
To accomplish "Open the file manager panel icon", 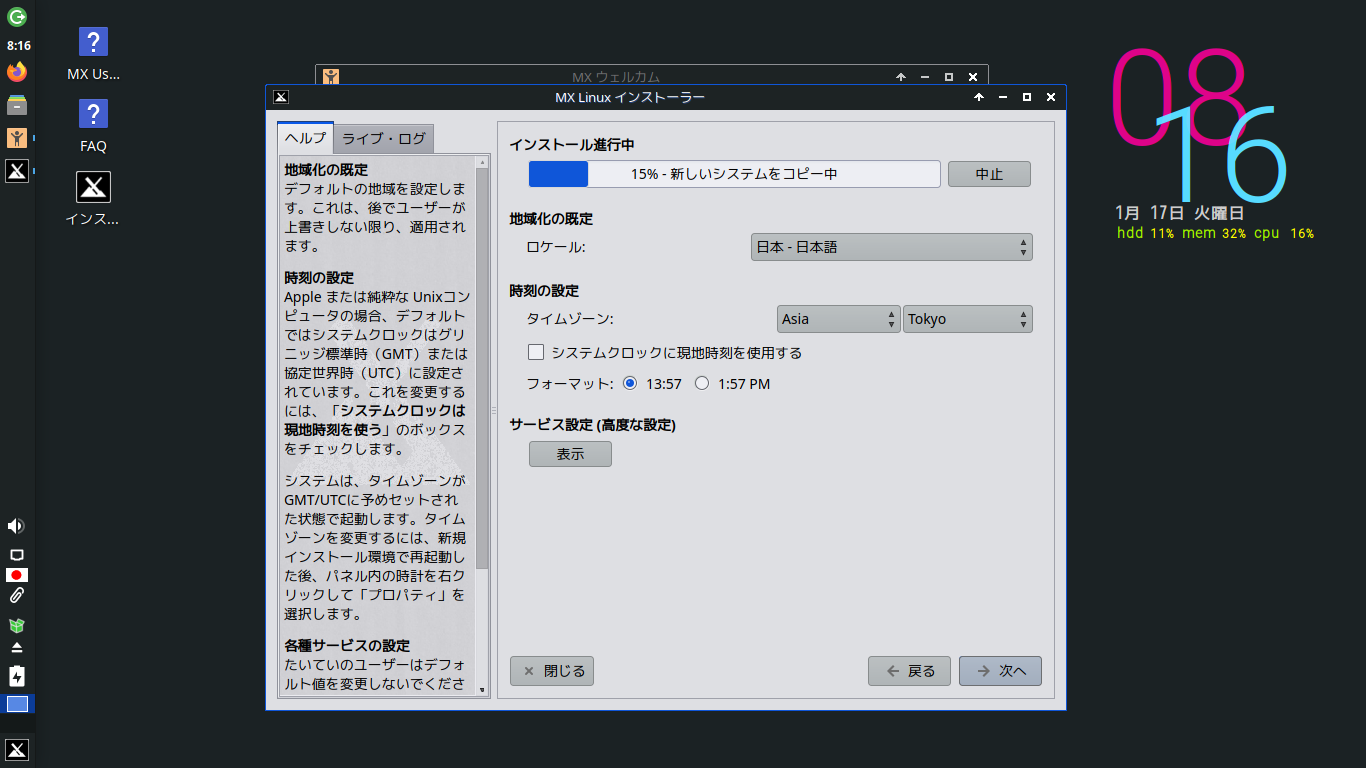I will (x=17, y=105).
